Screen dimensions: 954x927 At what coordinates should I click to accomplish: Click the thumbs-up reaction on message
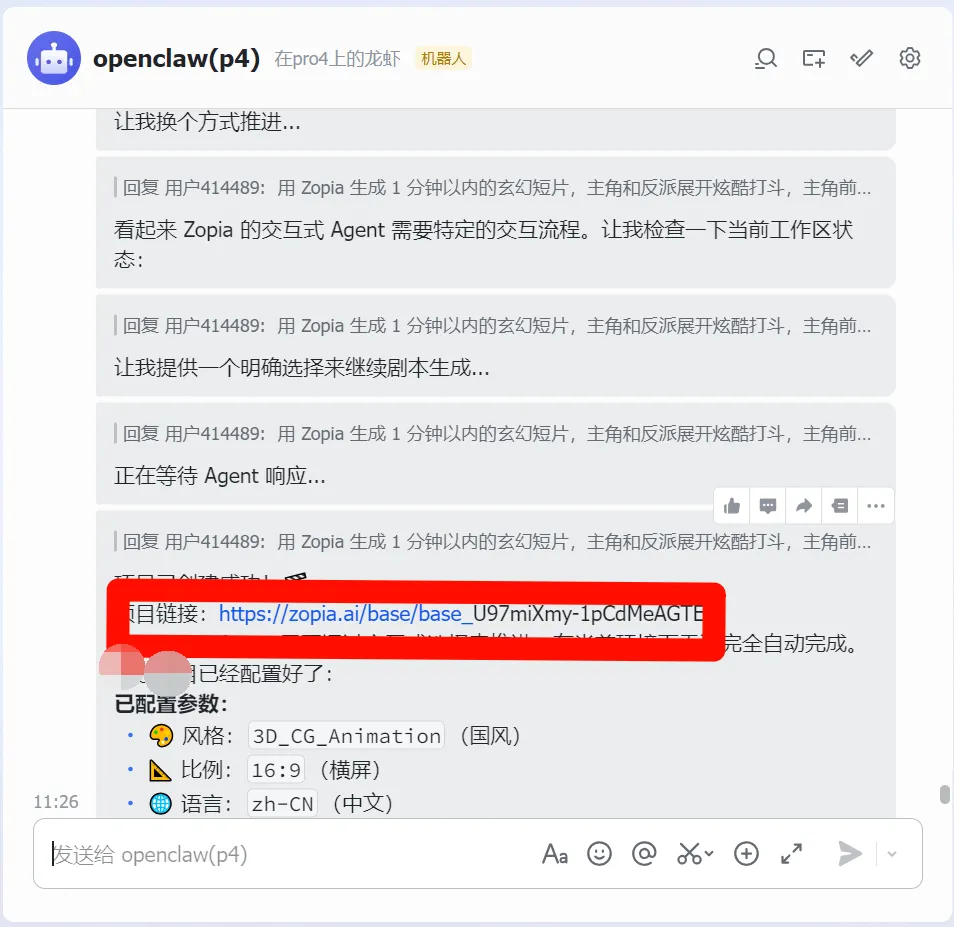(x=732, y=505)
